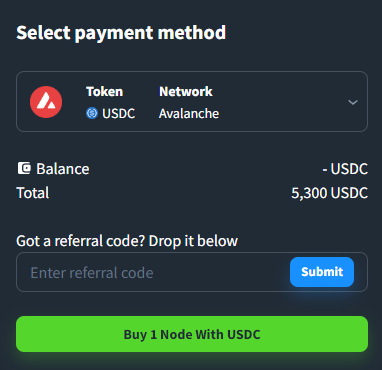Image resolution: width=382 pixels, height=370 pixels.
Task: Click the Total label
Action: click(33, 193)
